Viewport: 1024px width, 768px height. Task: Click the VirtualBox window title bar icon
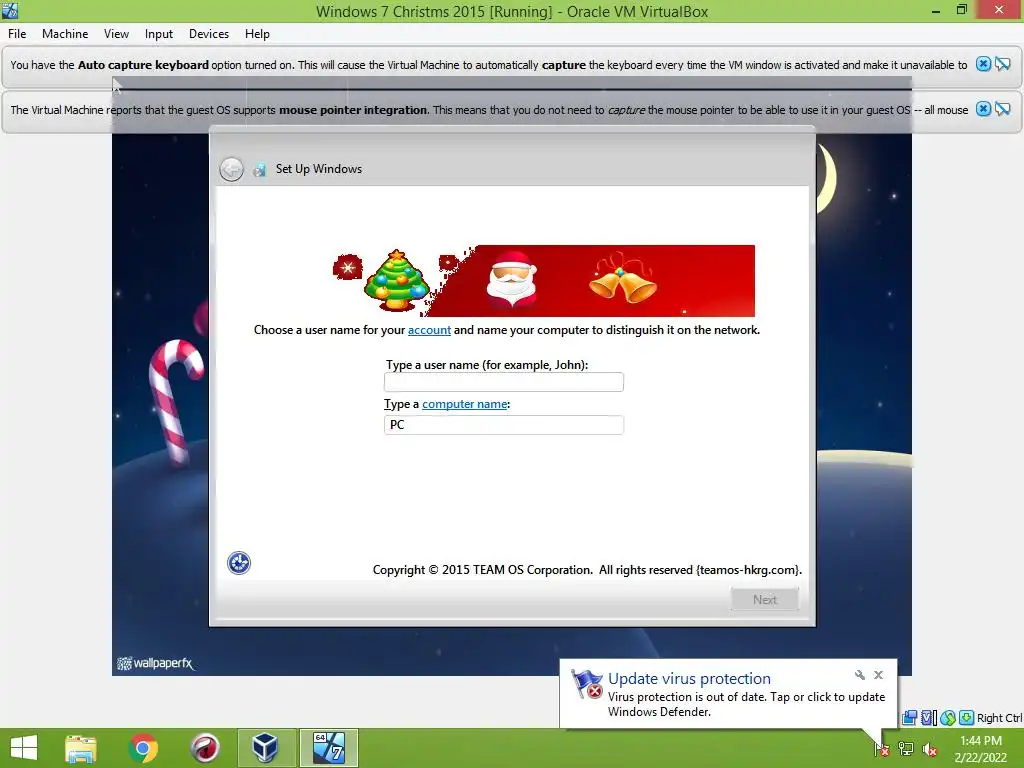10,10
